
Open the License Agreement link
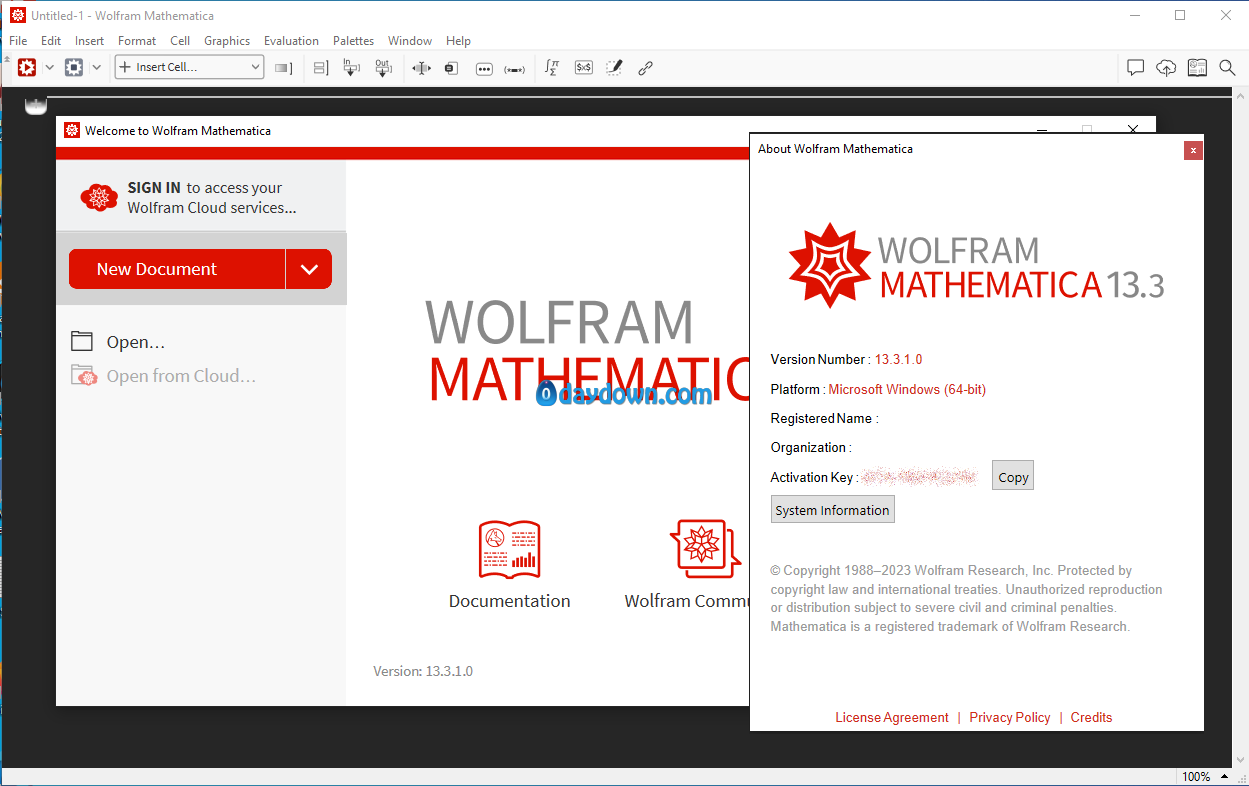(892, 717)
